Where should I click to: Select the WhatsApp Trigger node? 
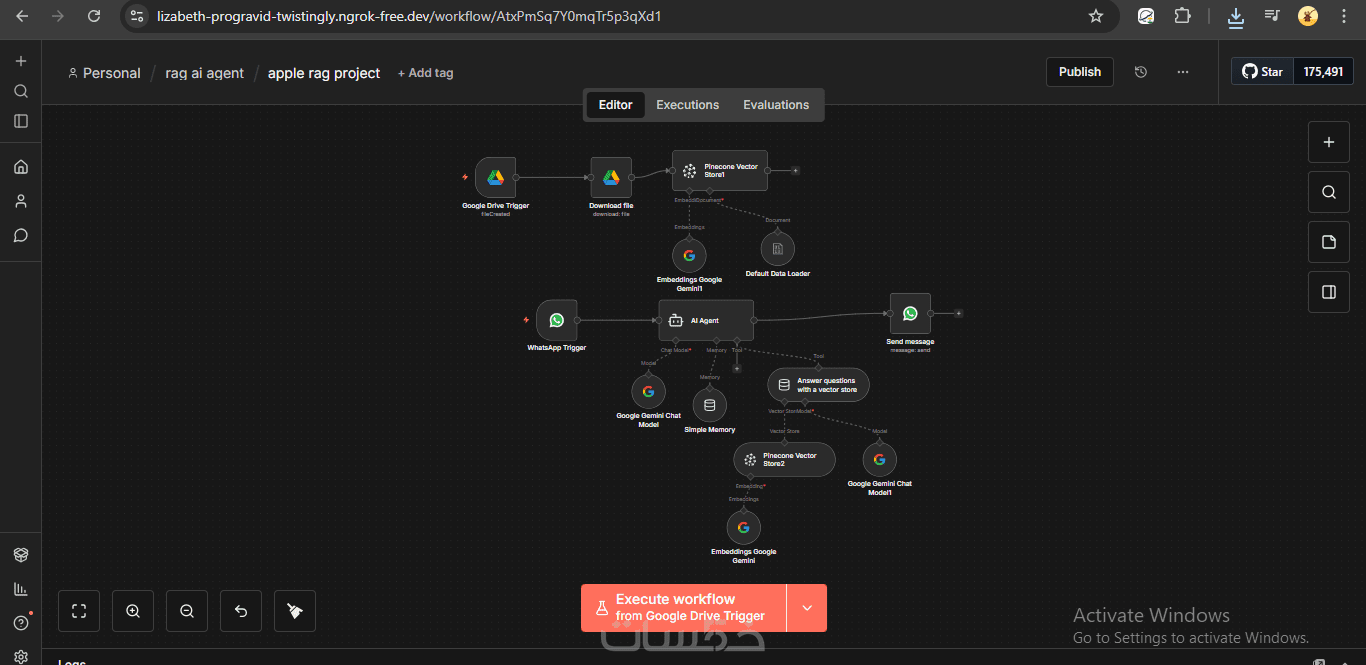556,320
